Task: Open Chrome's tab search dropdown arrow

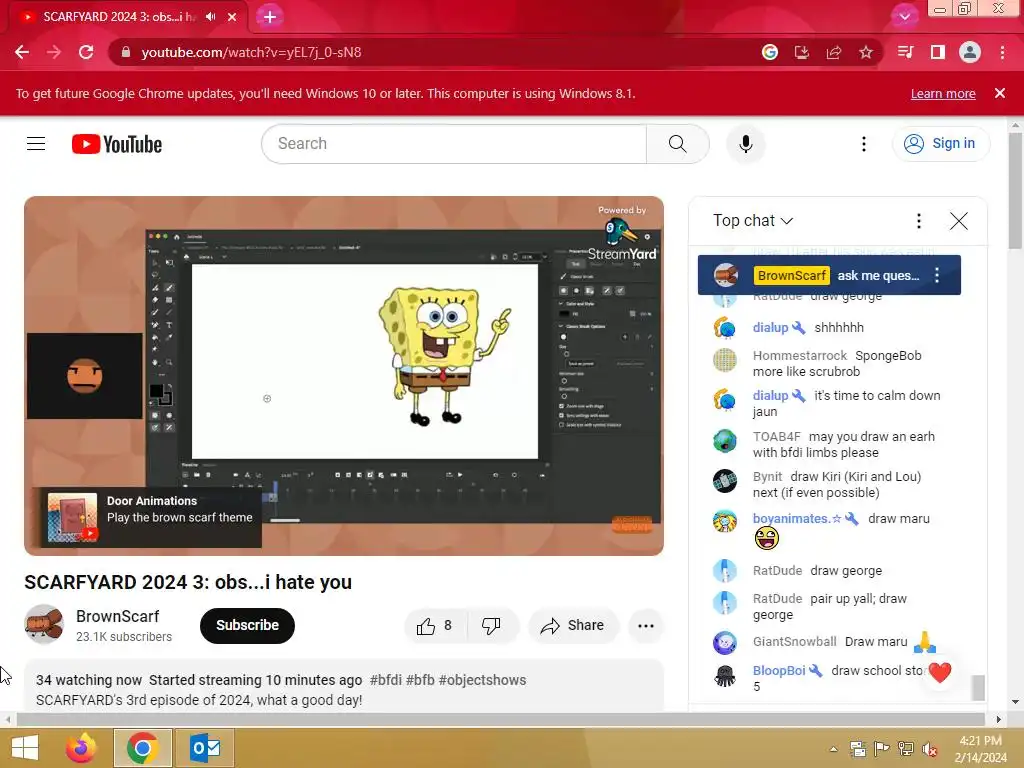Action: tap(904, 17)
